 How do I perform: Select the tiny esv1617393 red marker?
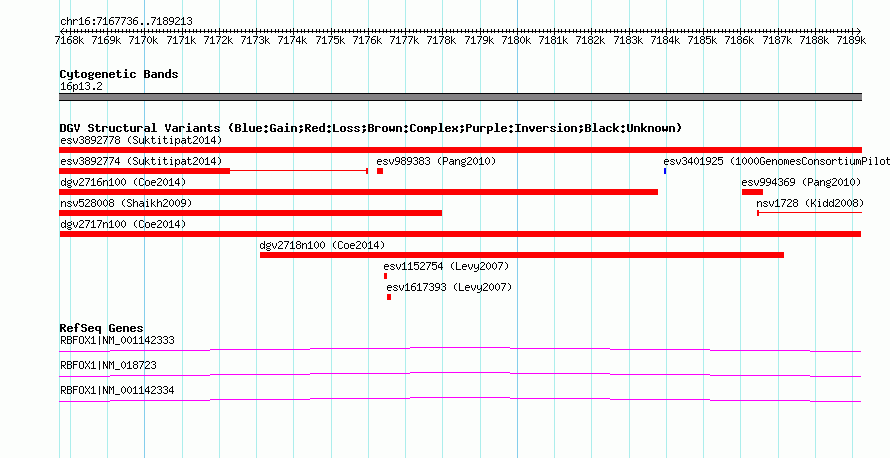pyautogui.click(x=389, y=297)
